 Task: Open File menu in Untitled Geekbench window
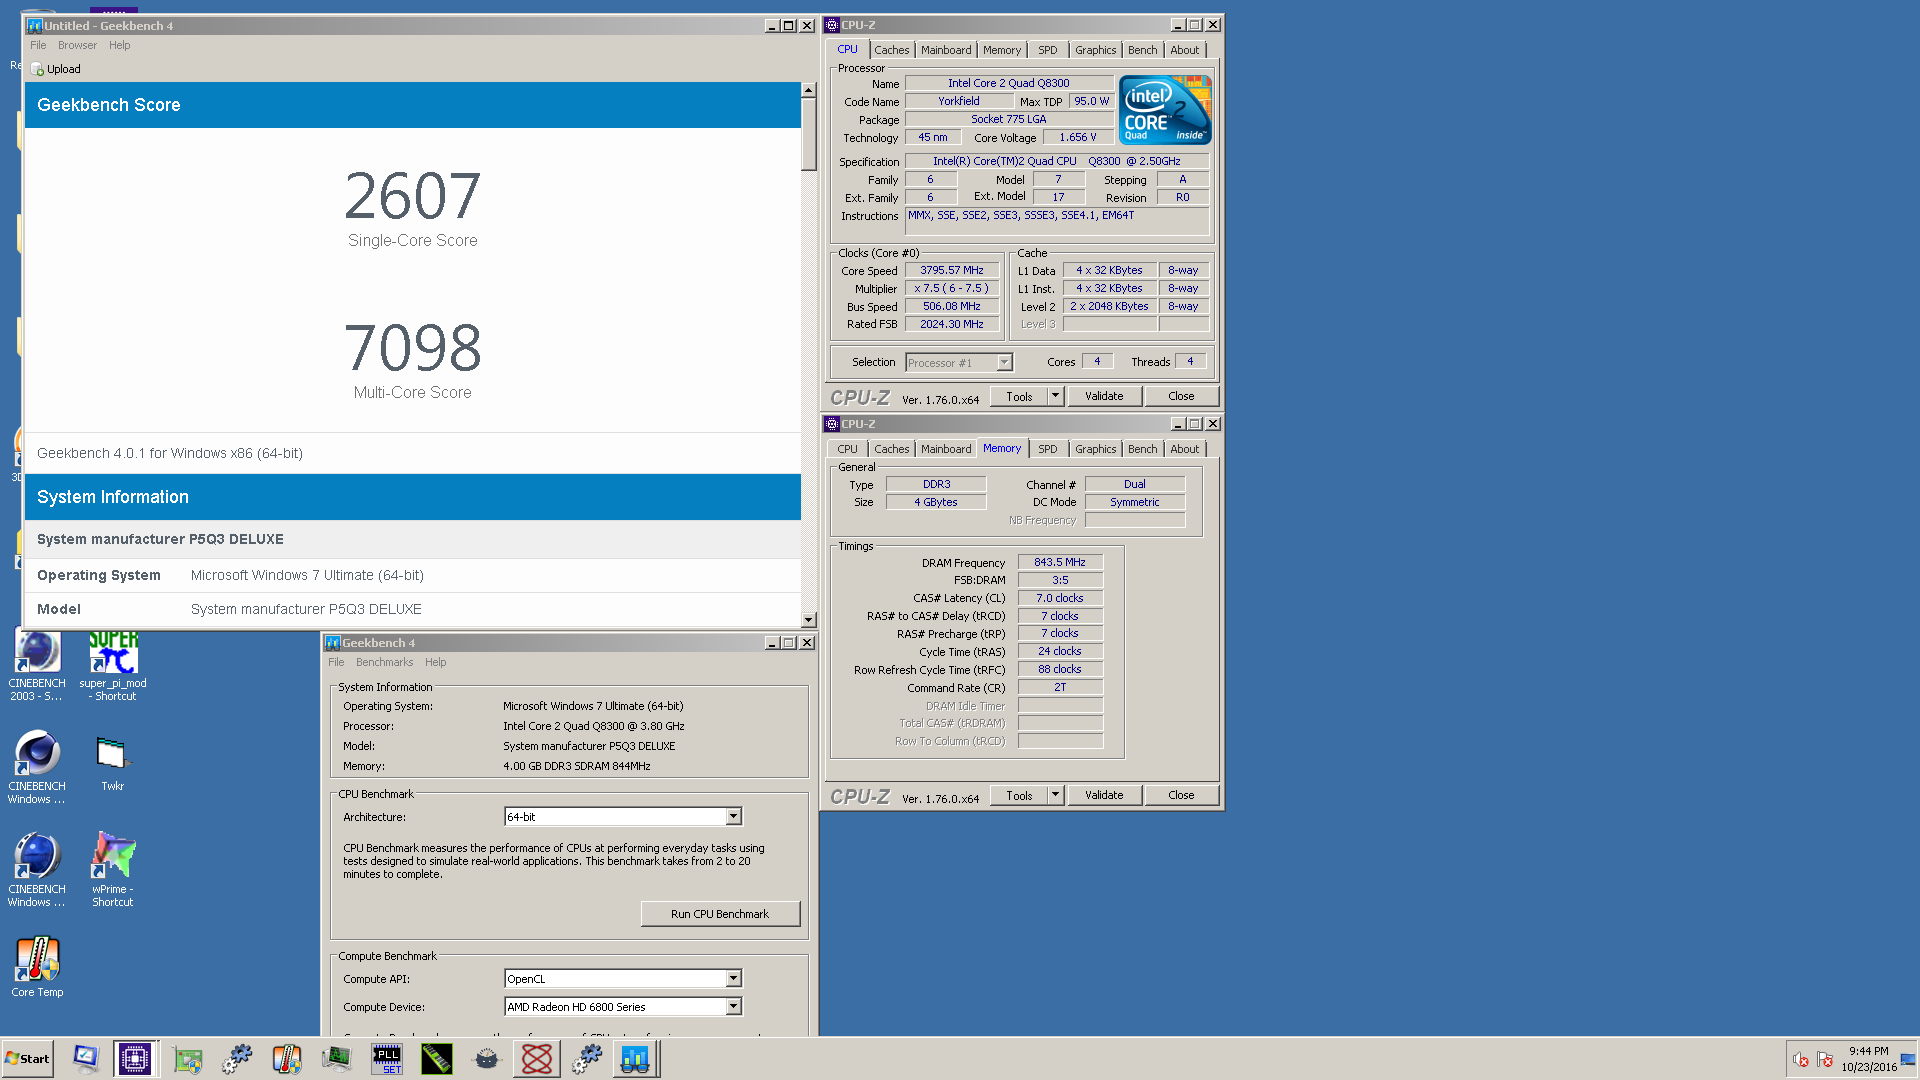point(38,45)
